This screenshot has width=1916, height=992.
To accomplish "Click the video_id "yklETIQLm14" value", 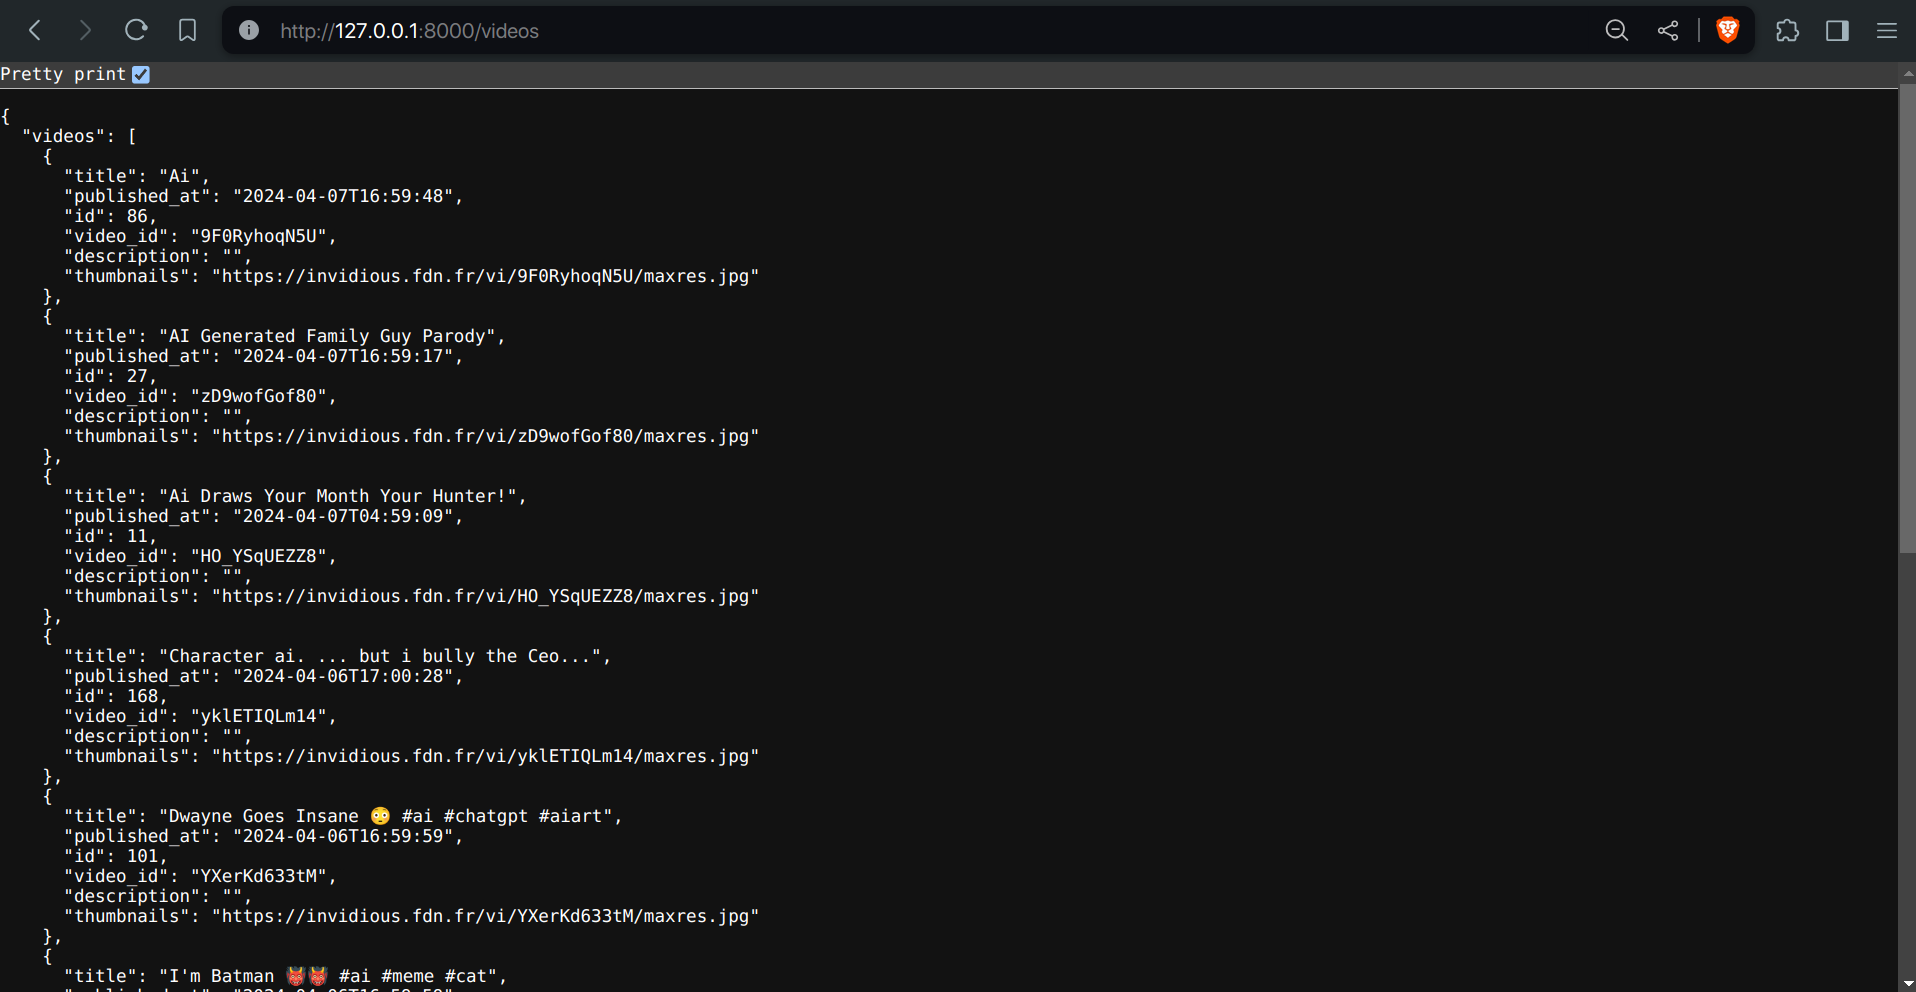I will pos(259,716).
